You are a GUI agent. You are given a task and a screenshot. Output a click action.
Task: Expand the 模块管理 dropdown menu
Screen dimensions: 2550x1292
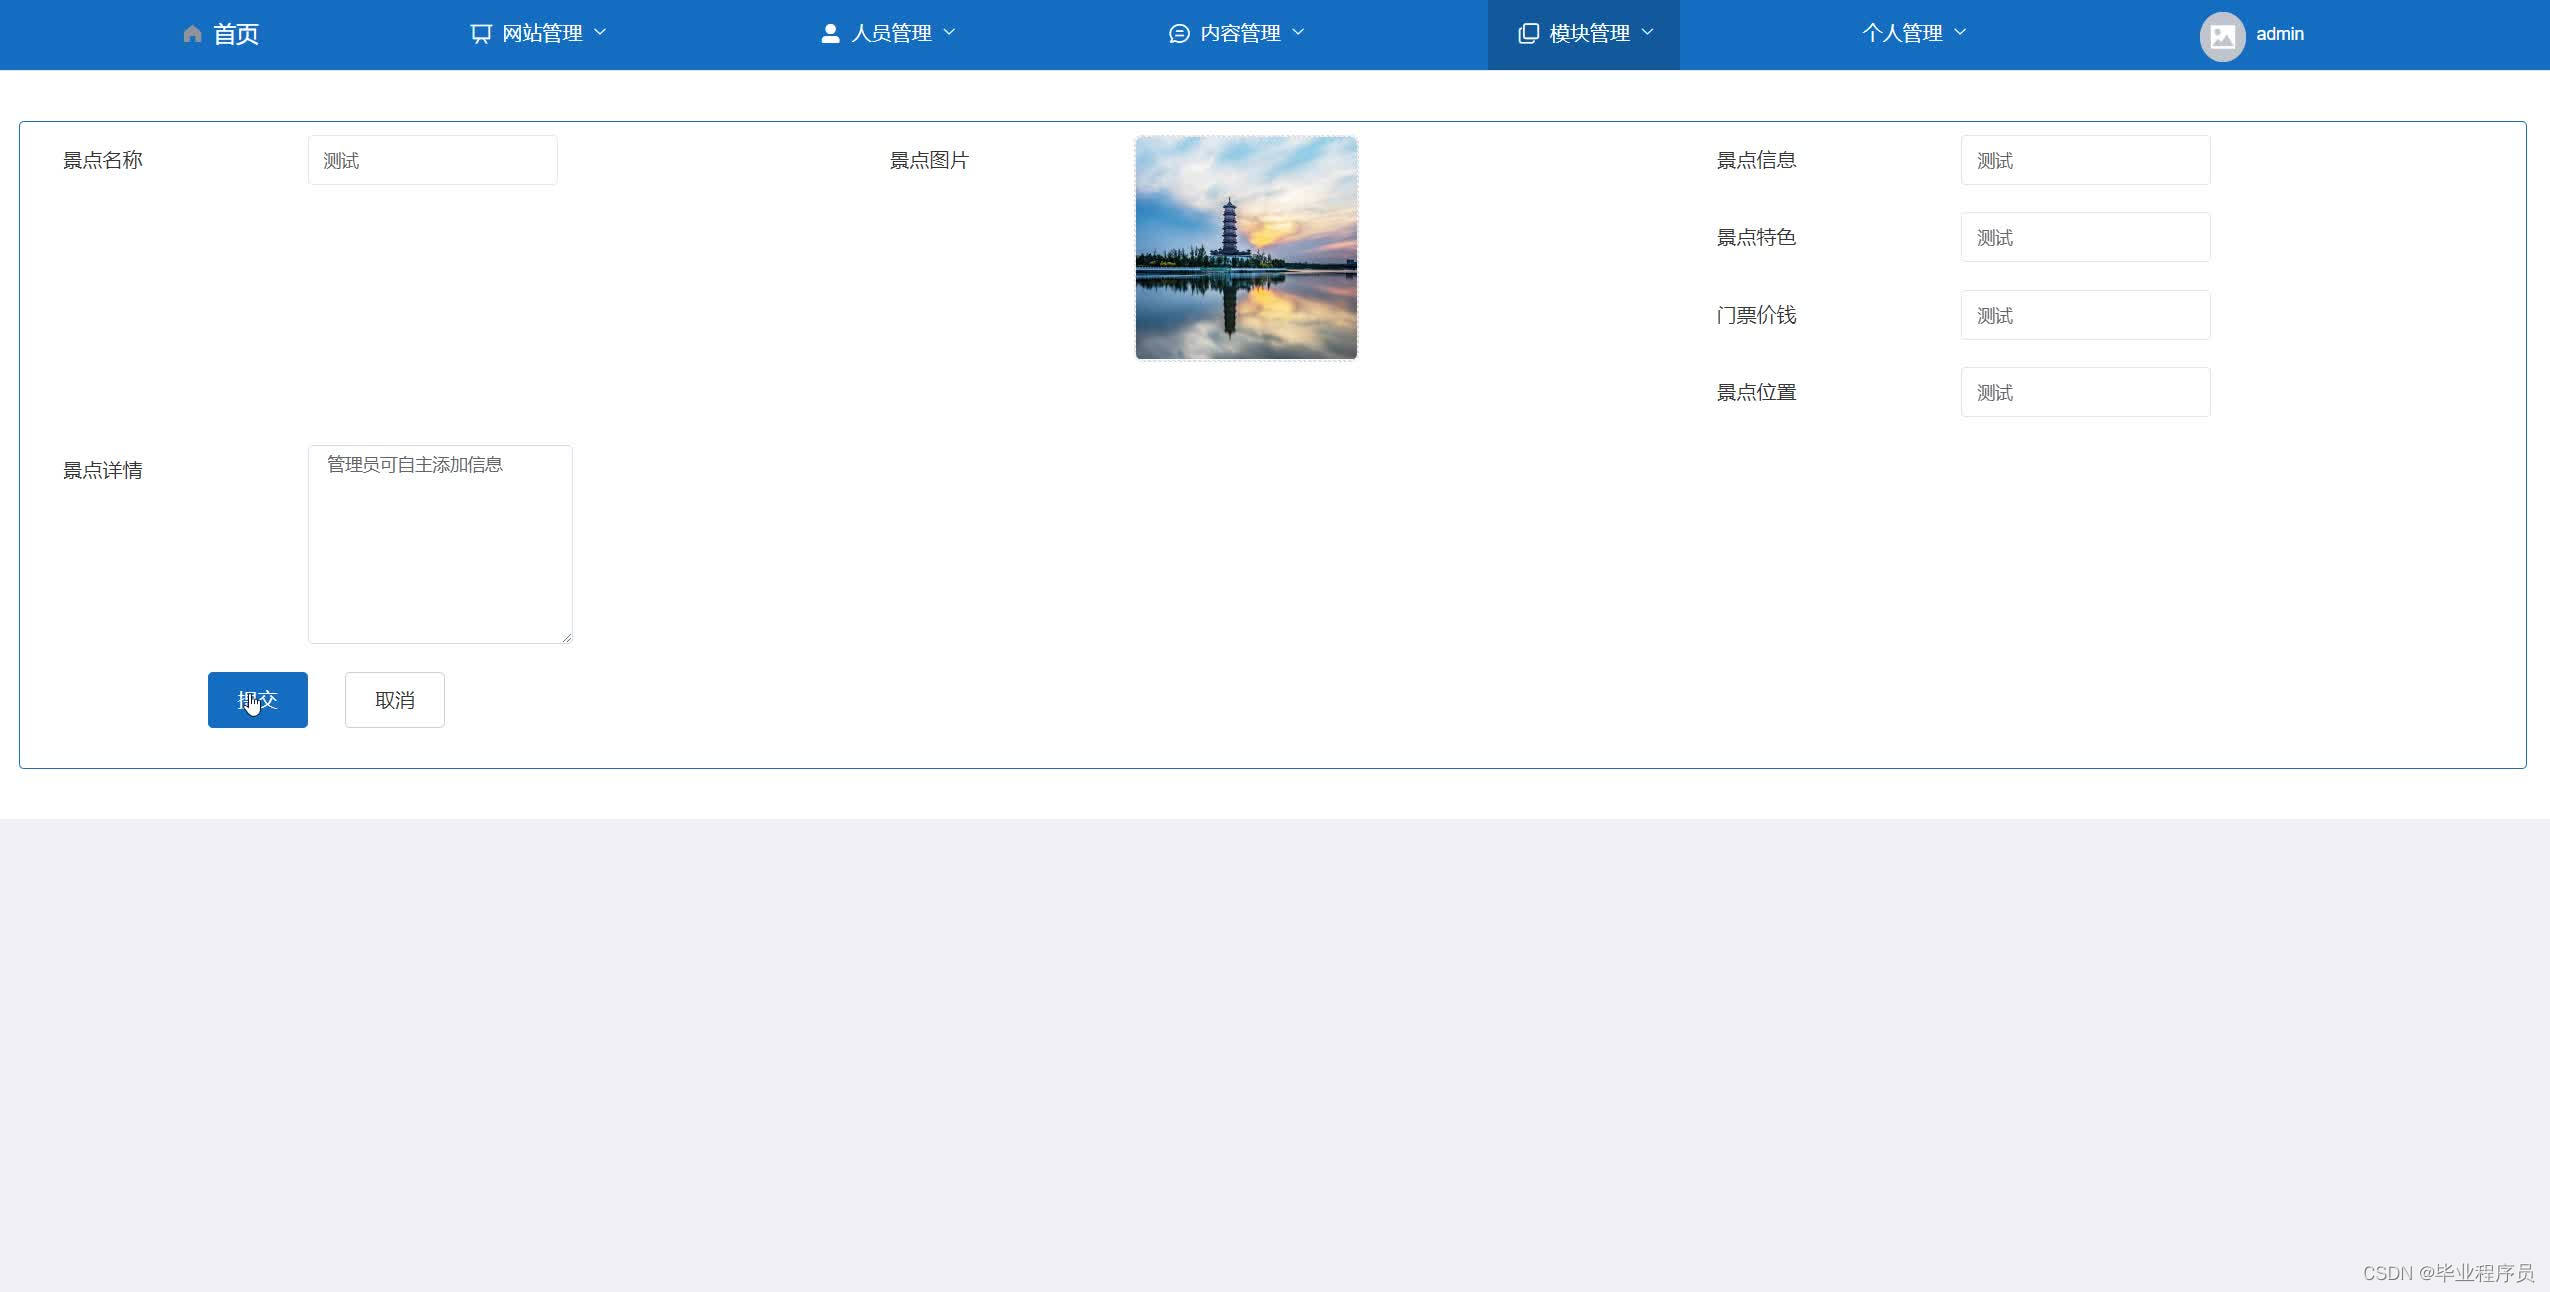click(1581, 33)
